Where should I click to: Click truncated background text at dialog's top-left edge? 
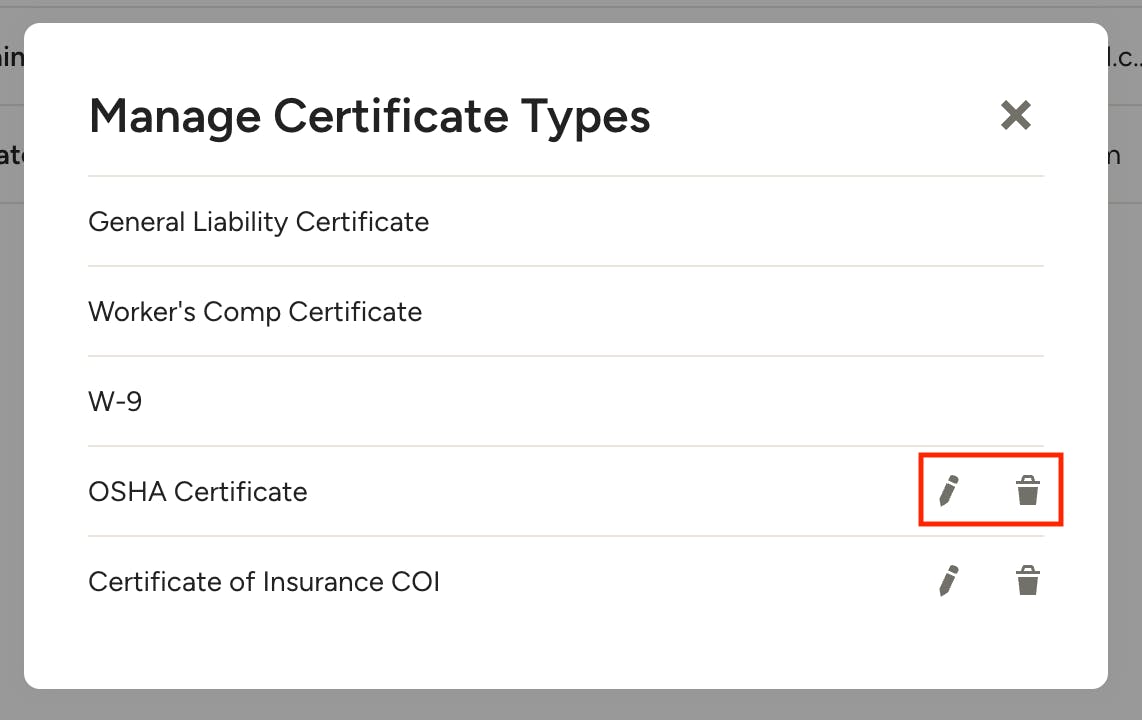click(x=11, y=58)
